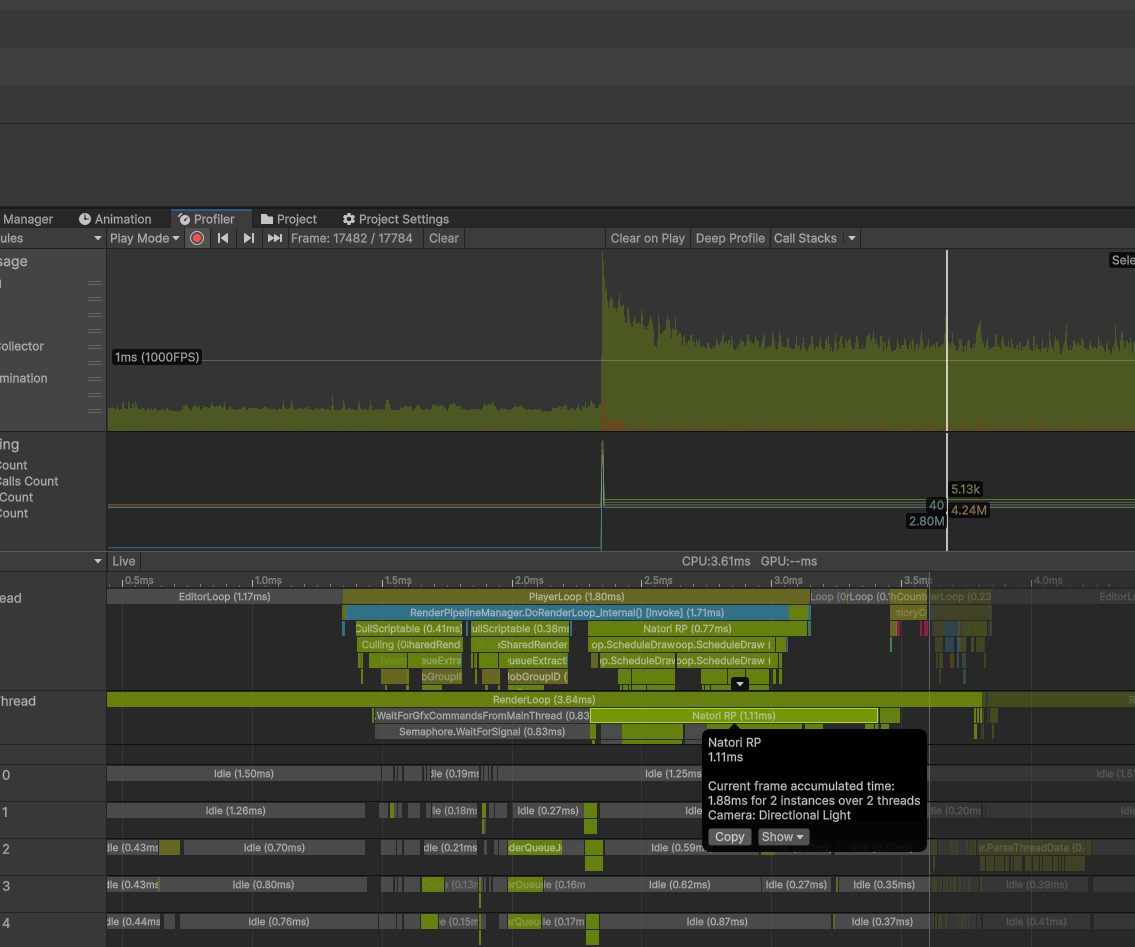Click the RenderLoop (3.64ms) sample bar
Image resolution: width=1135 pixels, height=947 pixels.
coord(543,700)
